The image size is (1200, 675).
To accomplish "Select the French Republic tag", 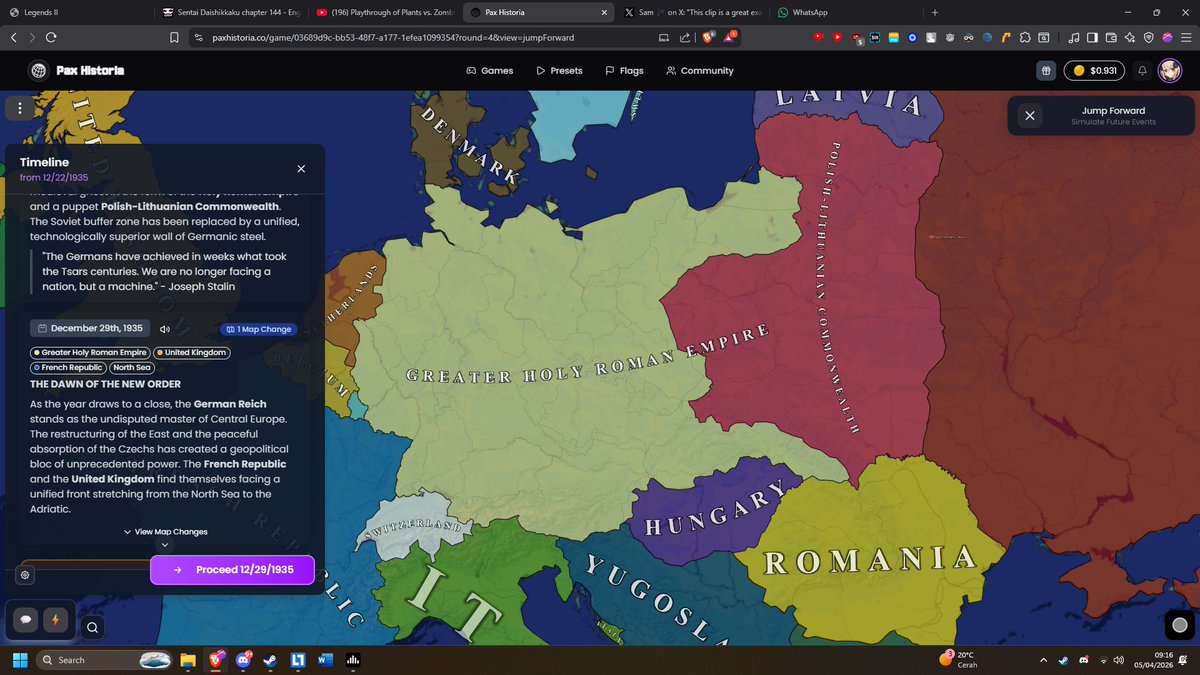I will [x=68, y=367].
